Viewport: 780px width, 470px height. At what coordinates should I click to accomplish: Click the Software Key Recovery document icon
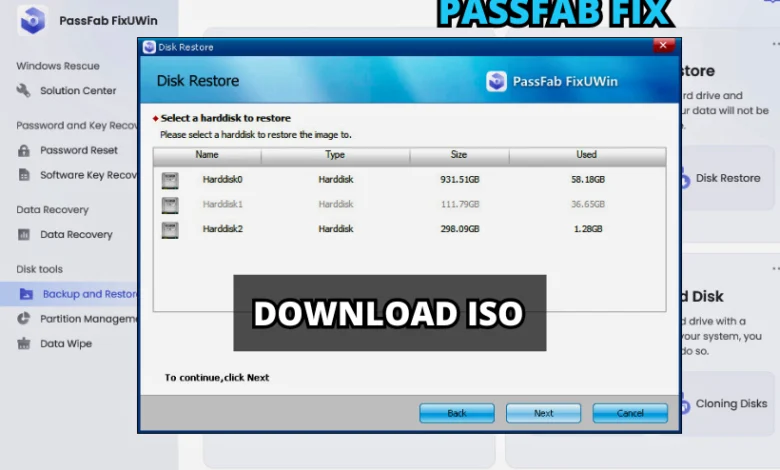click(24, 175)
